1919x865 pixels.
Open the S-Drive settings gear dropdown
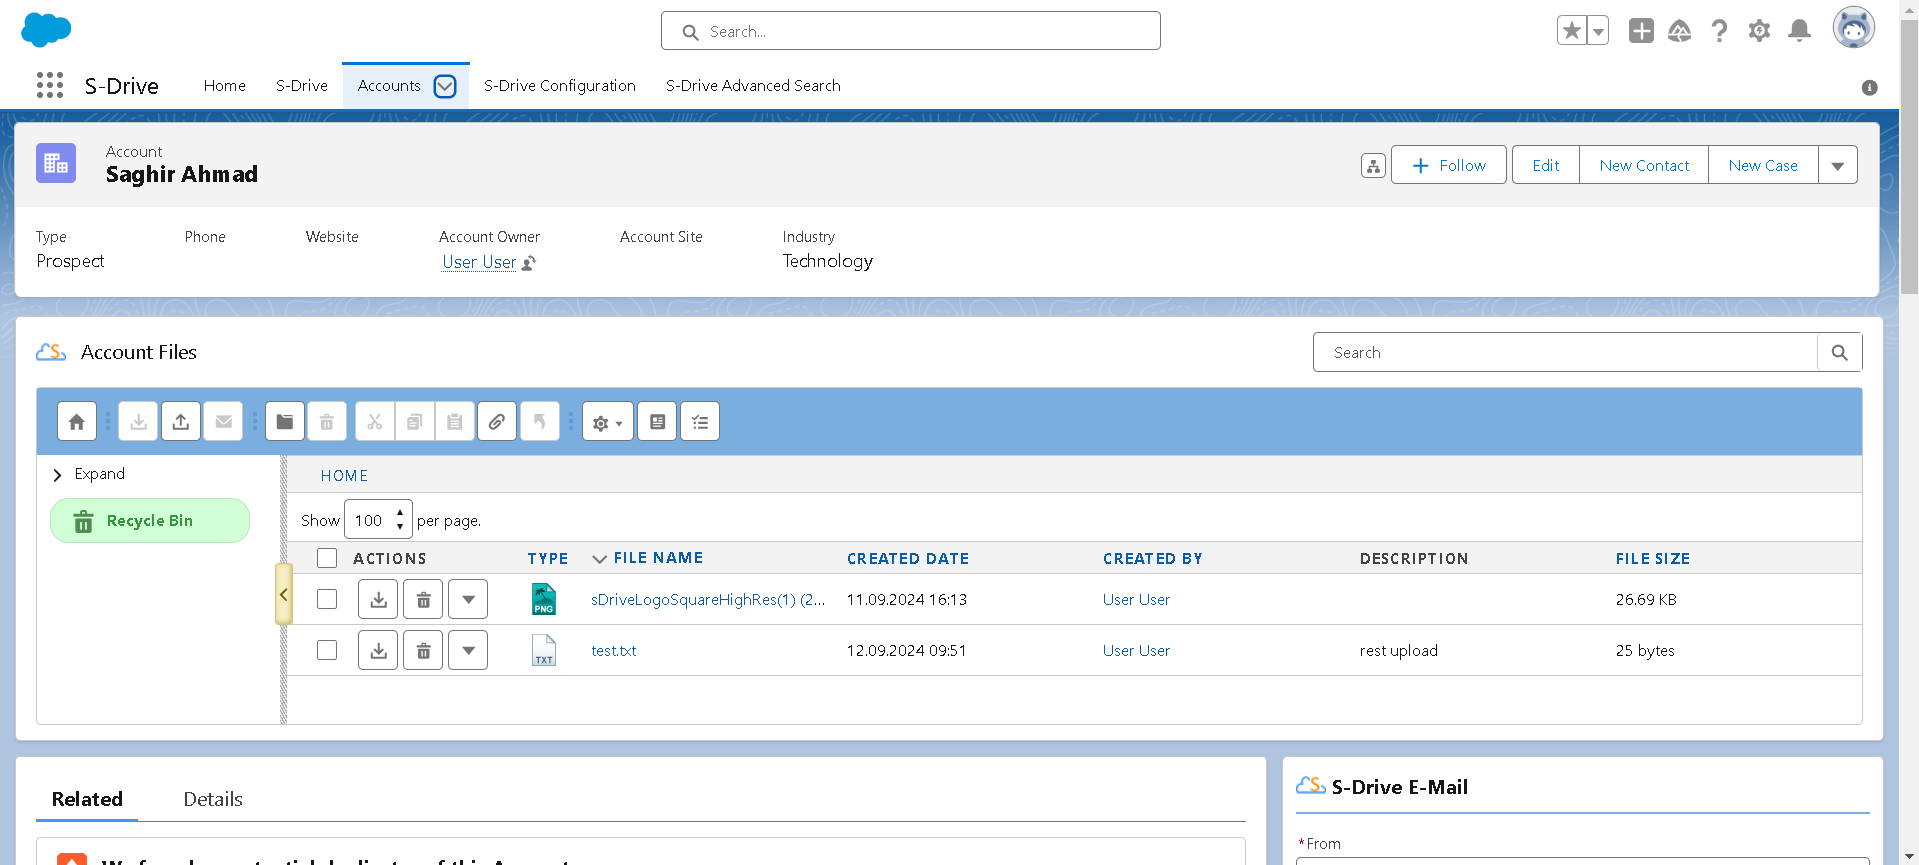pos(607,422)
